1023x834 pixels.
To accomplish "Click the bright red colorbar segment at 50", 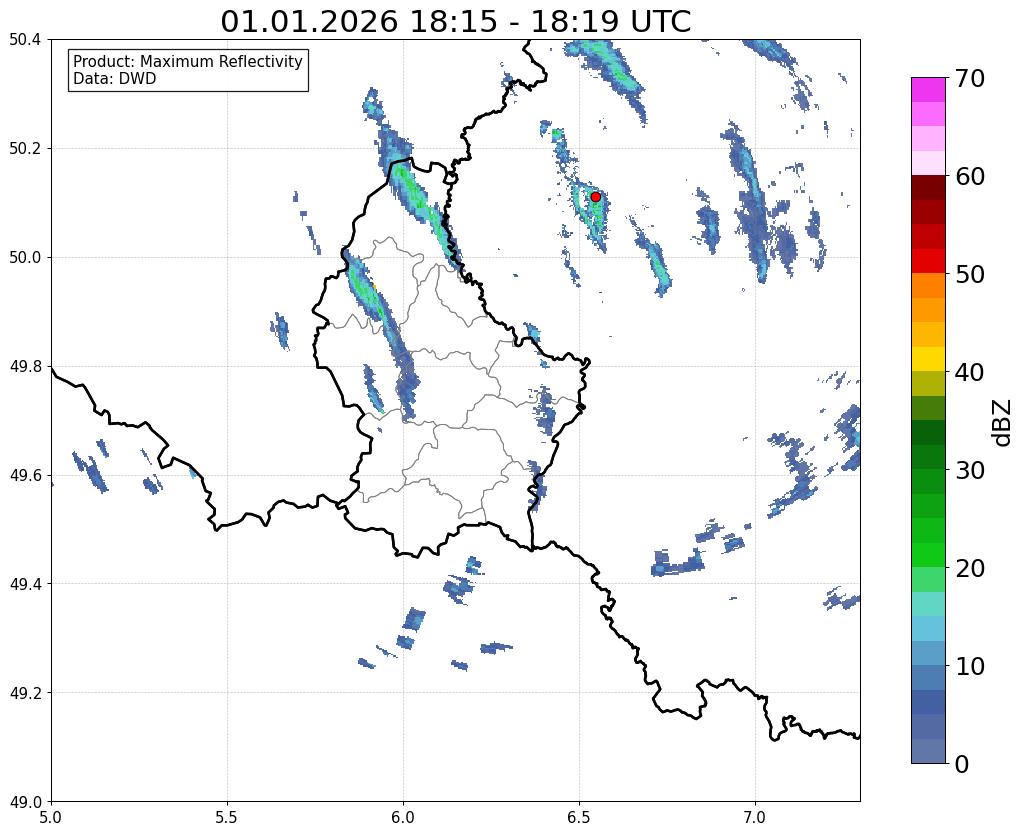I will tap(928, 261).
